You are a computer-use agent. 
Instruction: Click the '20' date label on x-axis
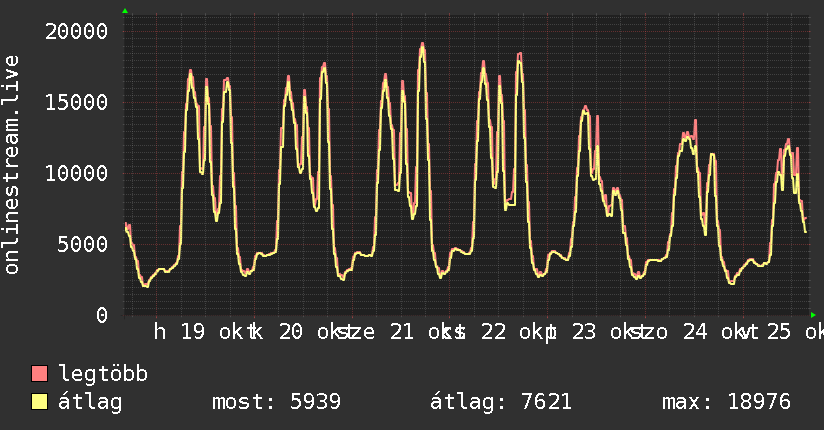click(291, 332)
